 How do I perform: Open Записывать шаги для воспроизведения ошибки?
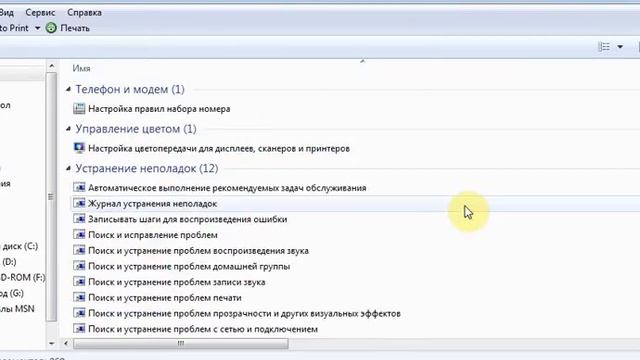point(188,220)
